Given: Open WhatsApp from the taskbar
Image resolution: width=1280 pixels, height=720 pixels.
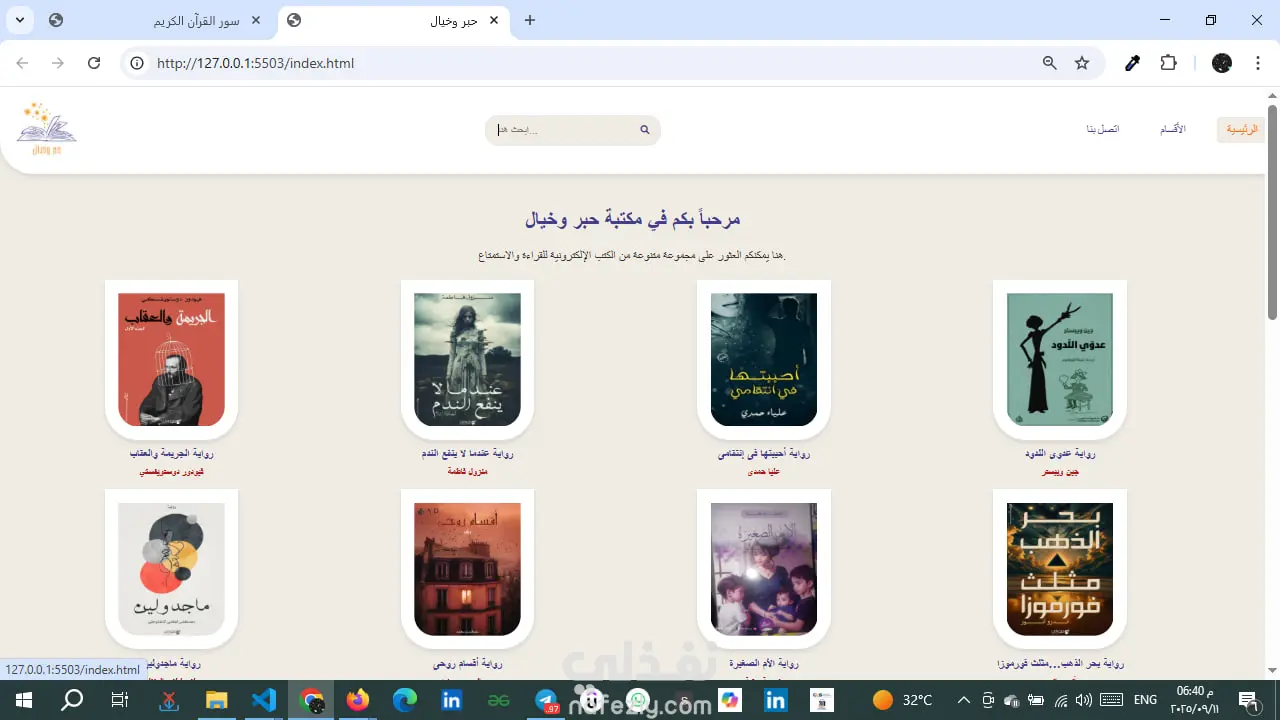Looking at the screenshot, I should pyautogui.click(x=638, y=700).
